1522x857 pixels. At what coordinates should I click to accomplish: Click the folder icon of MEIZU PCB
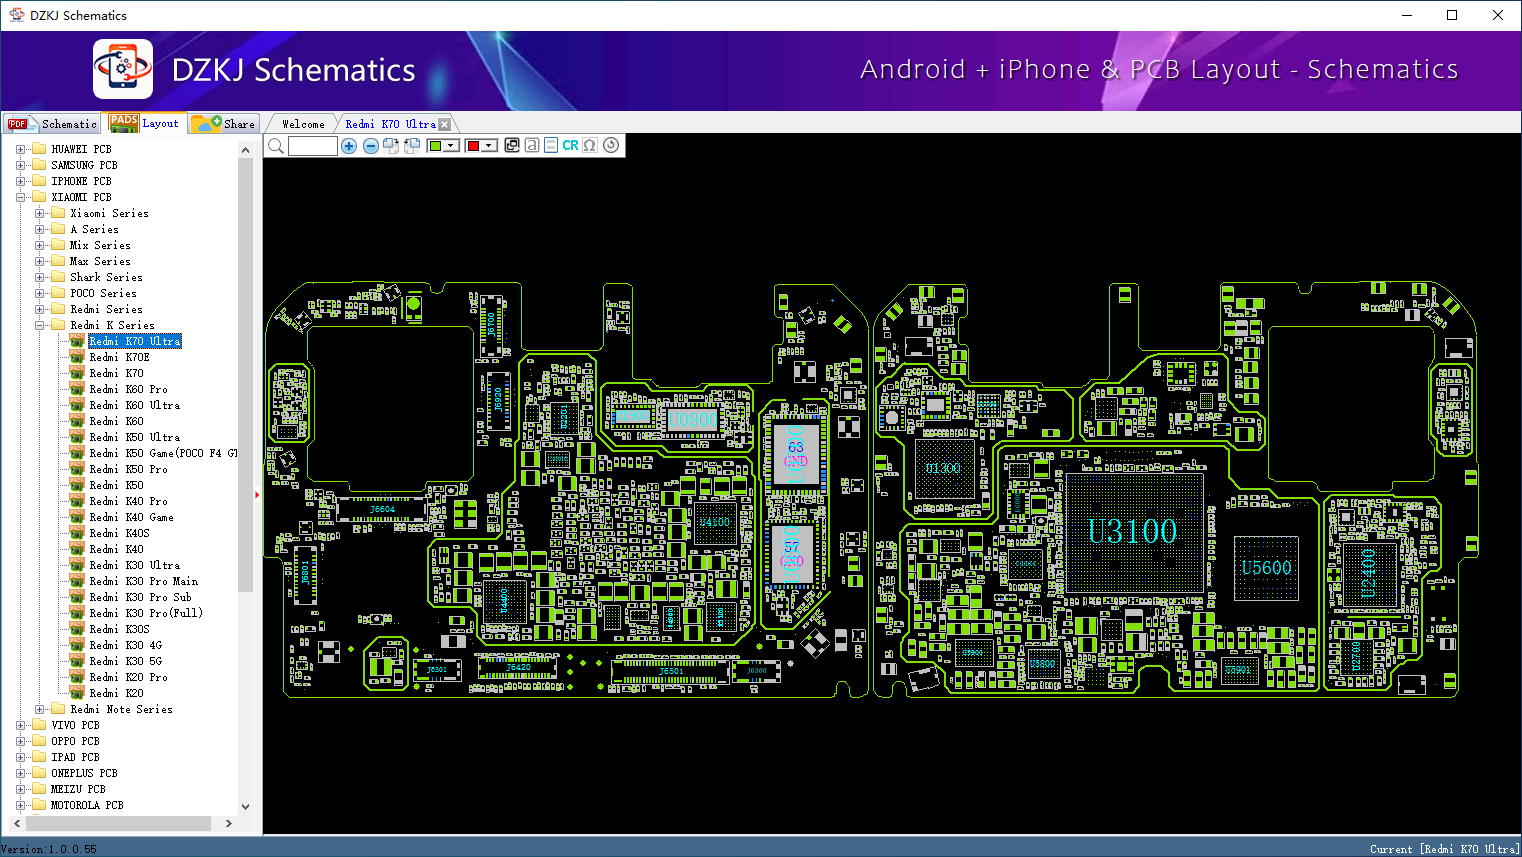click(39, 789)
